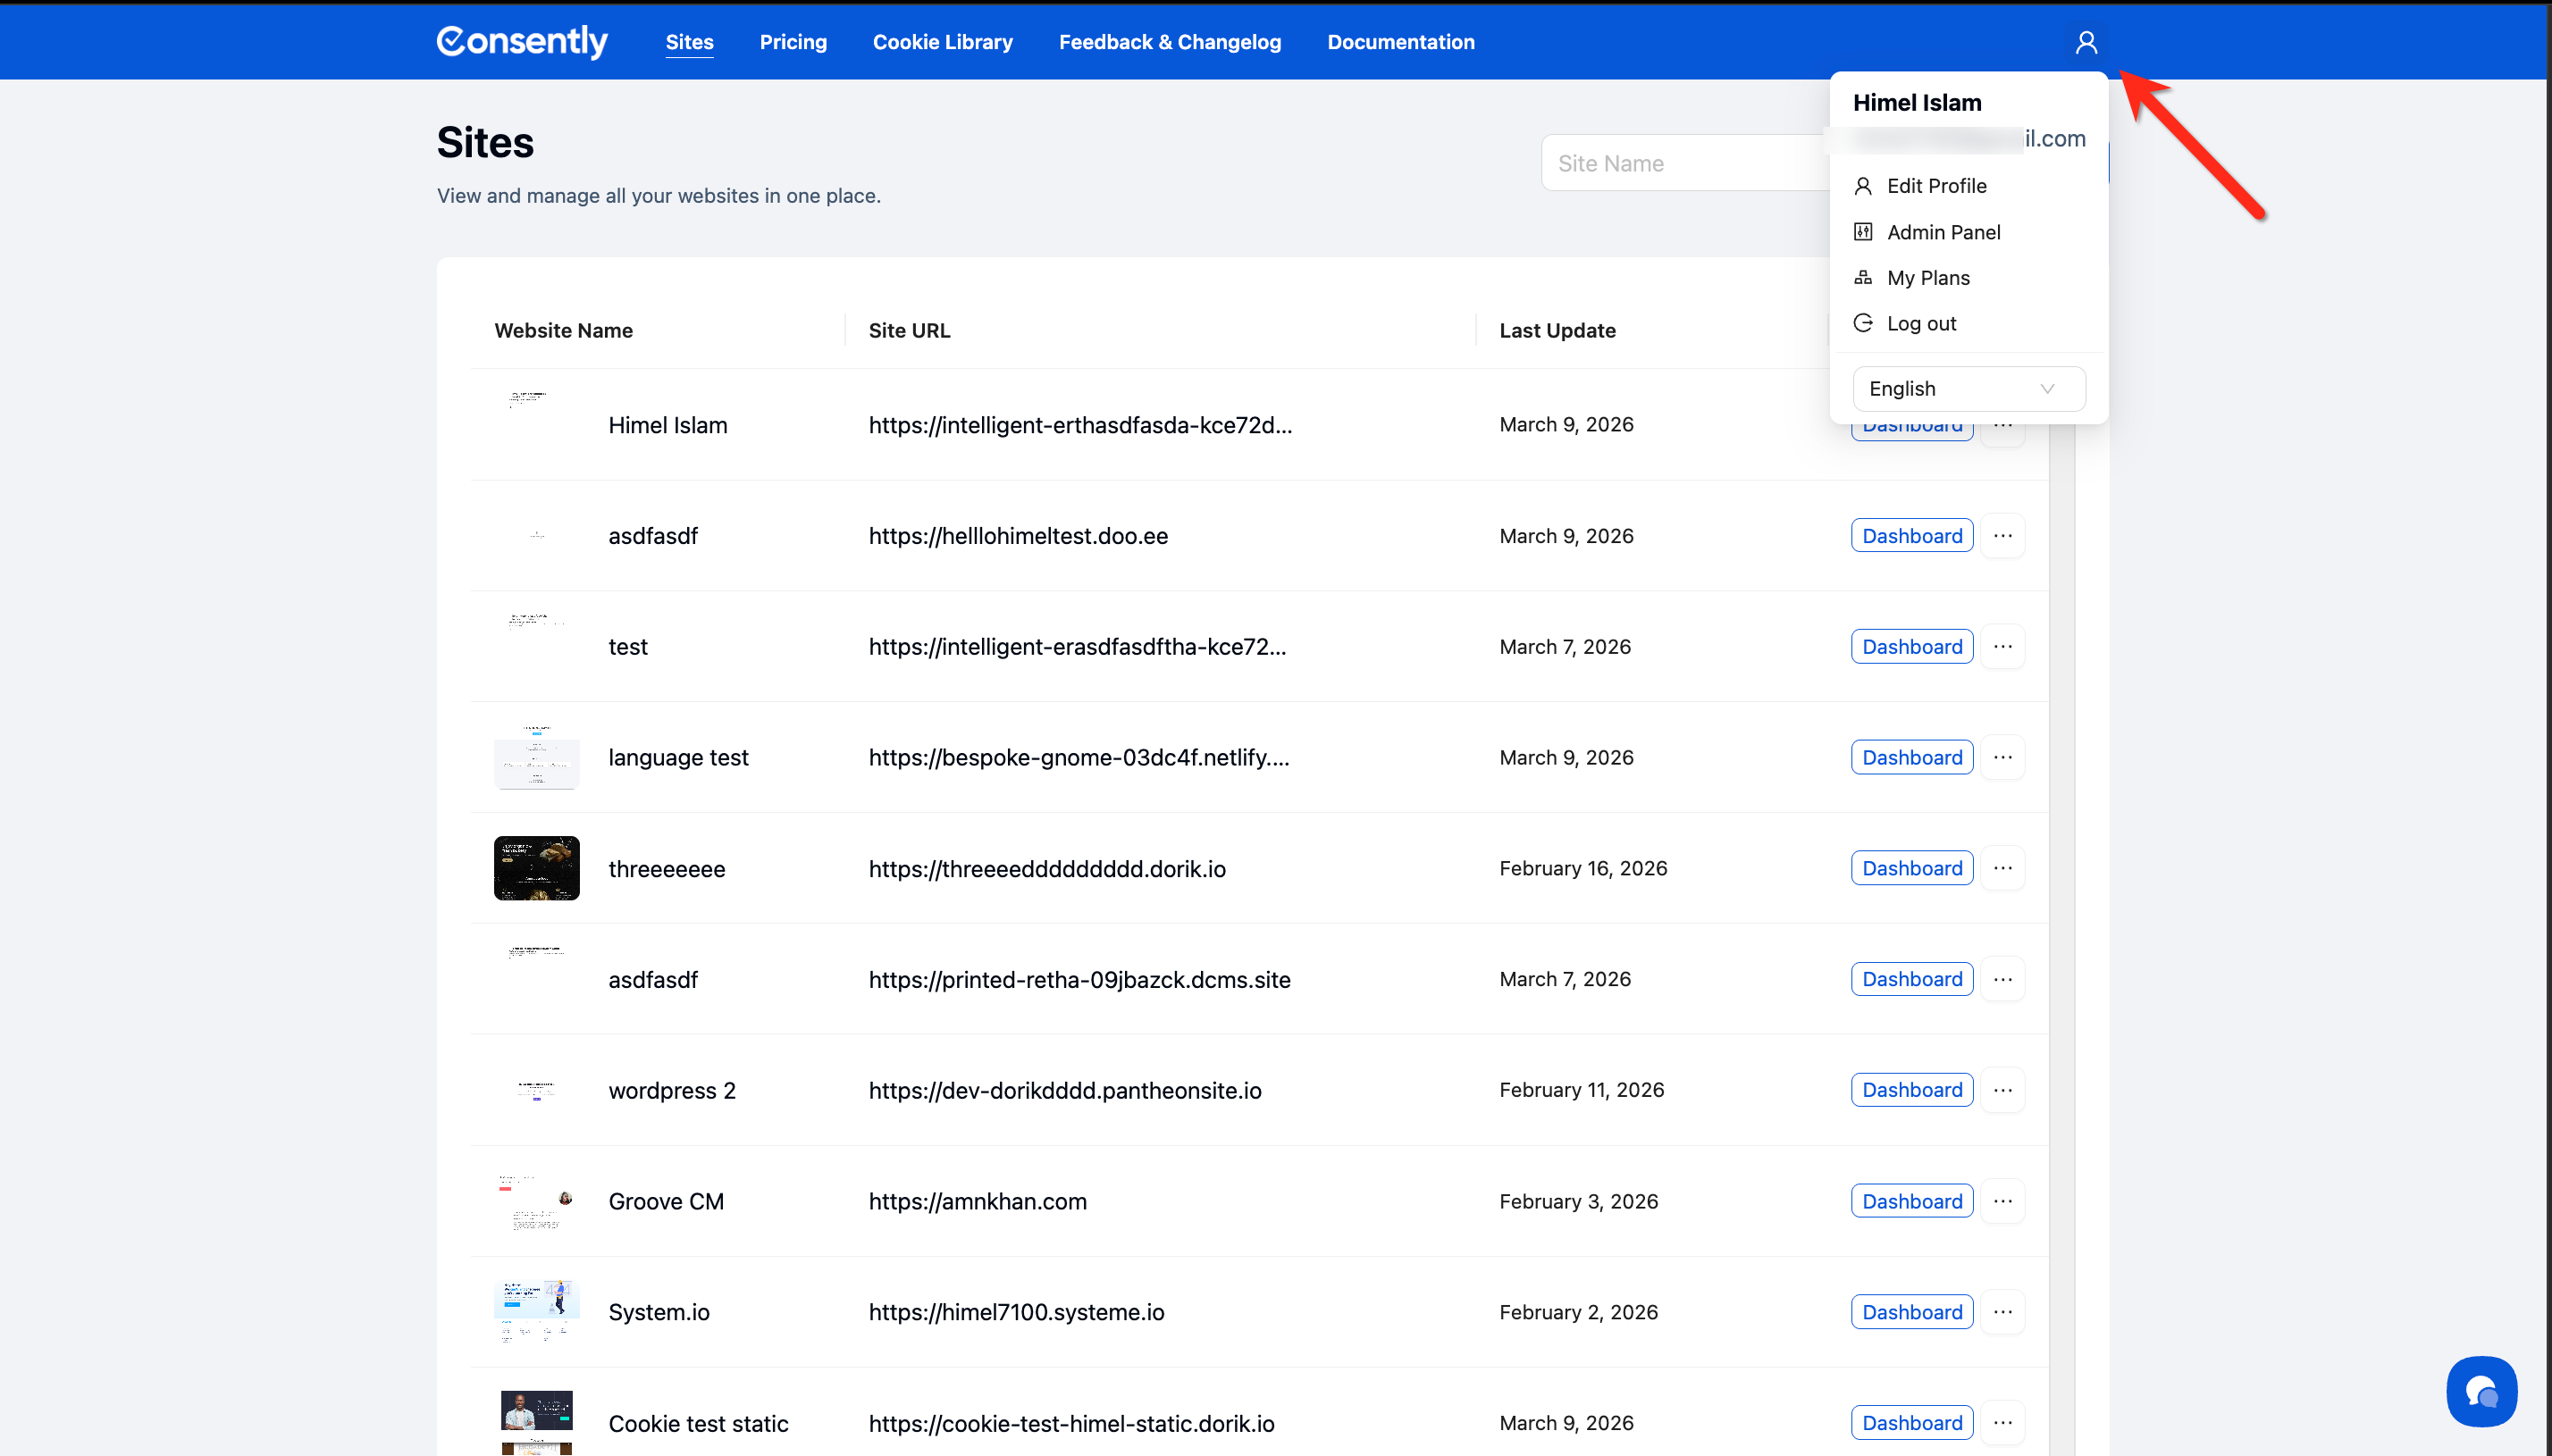
Task: Click the Edit Profile person icon
Action: [x=1862, y=186]
